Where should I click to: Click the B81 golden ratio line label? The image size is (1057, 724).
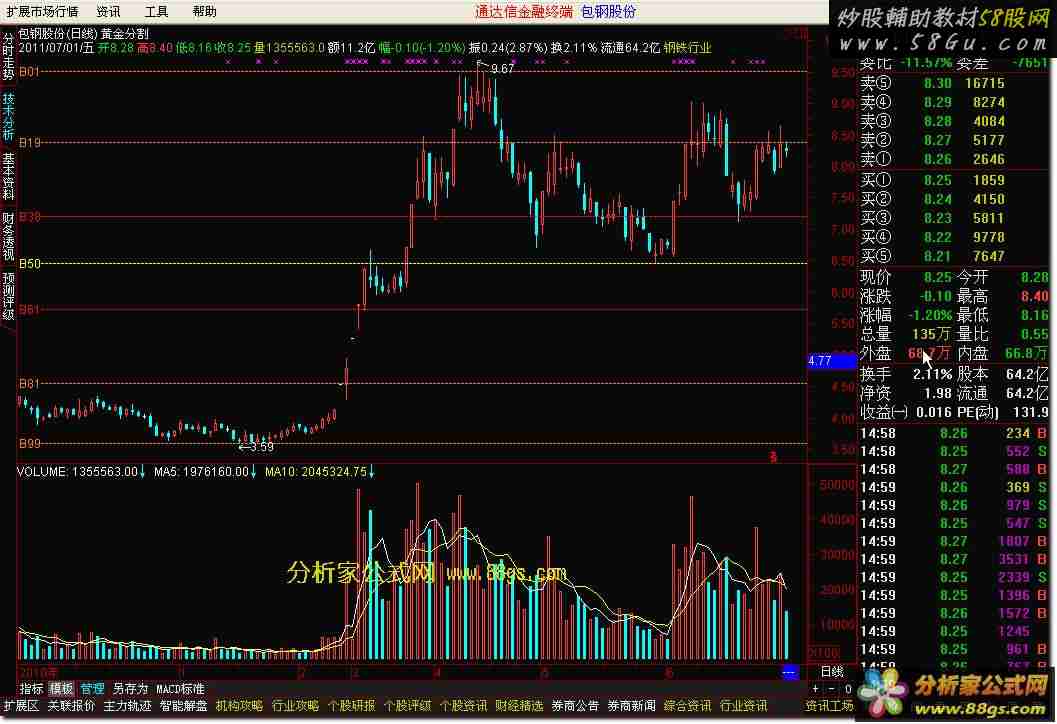pos(30,384)
